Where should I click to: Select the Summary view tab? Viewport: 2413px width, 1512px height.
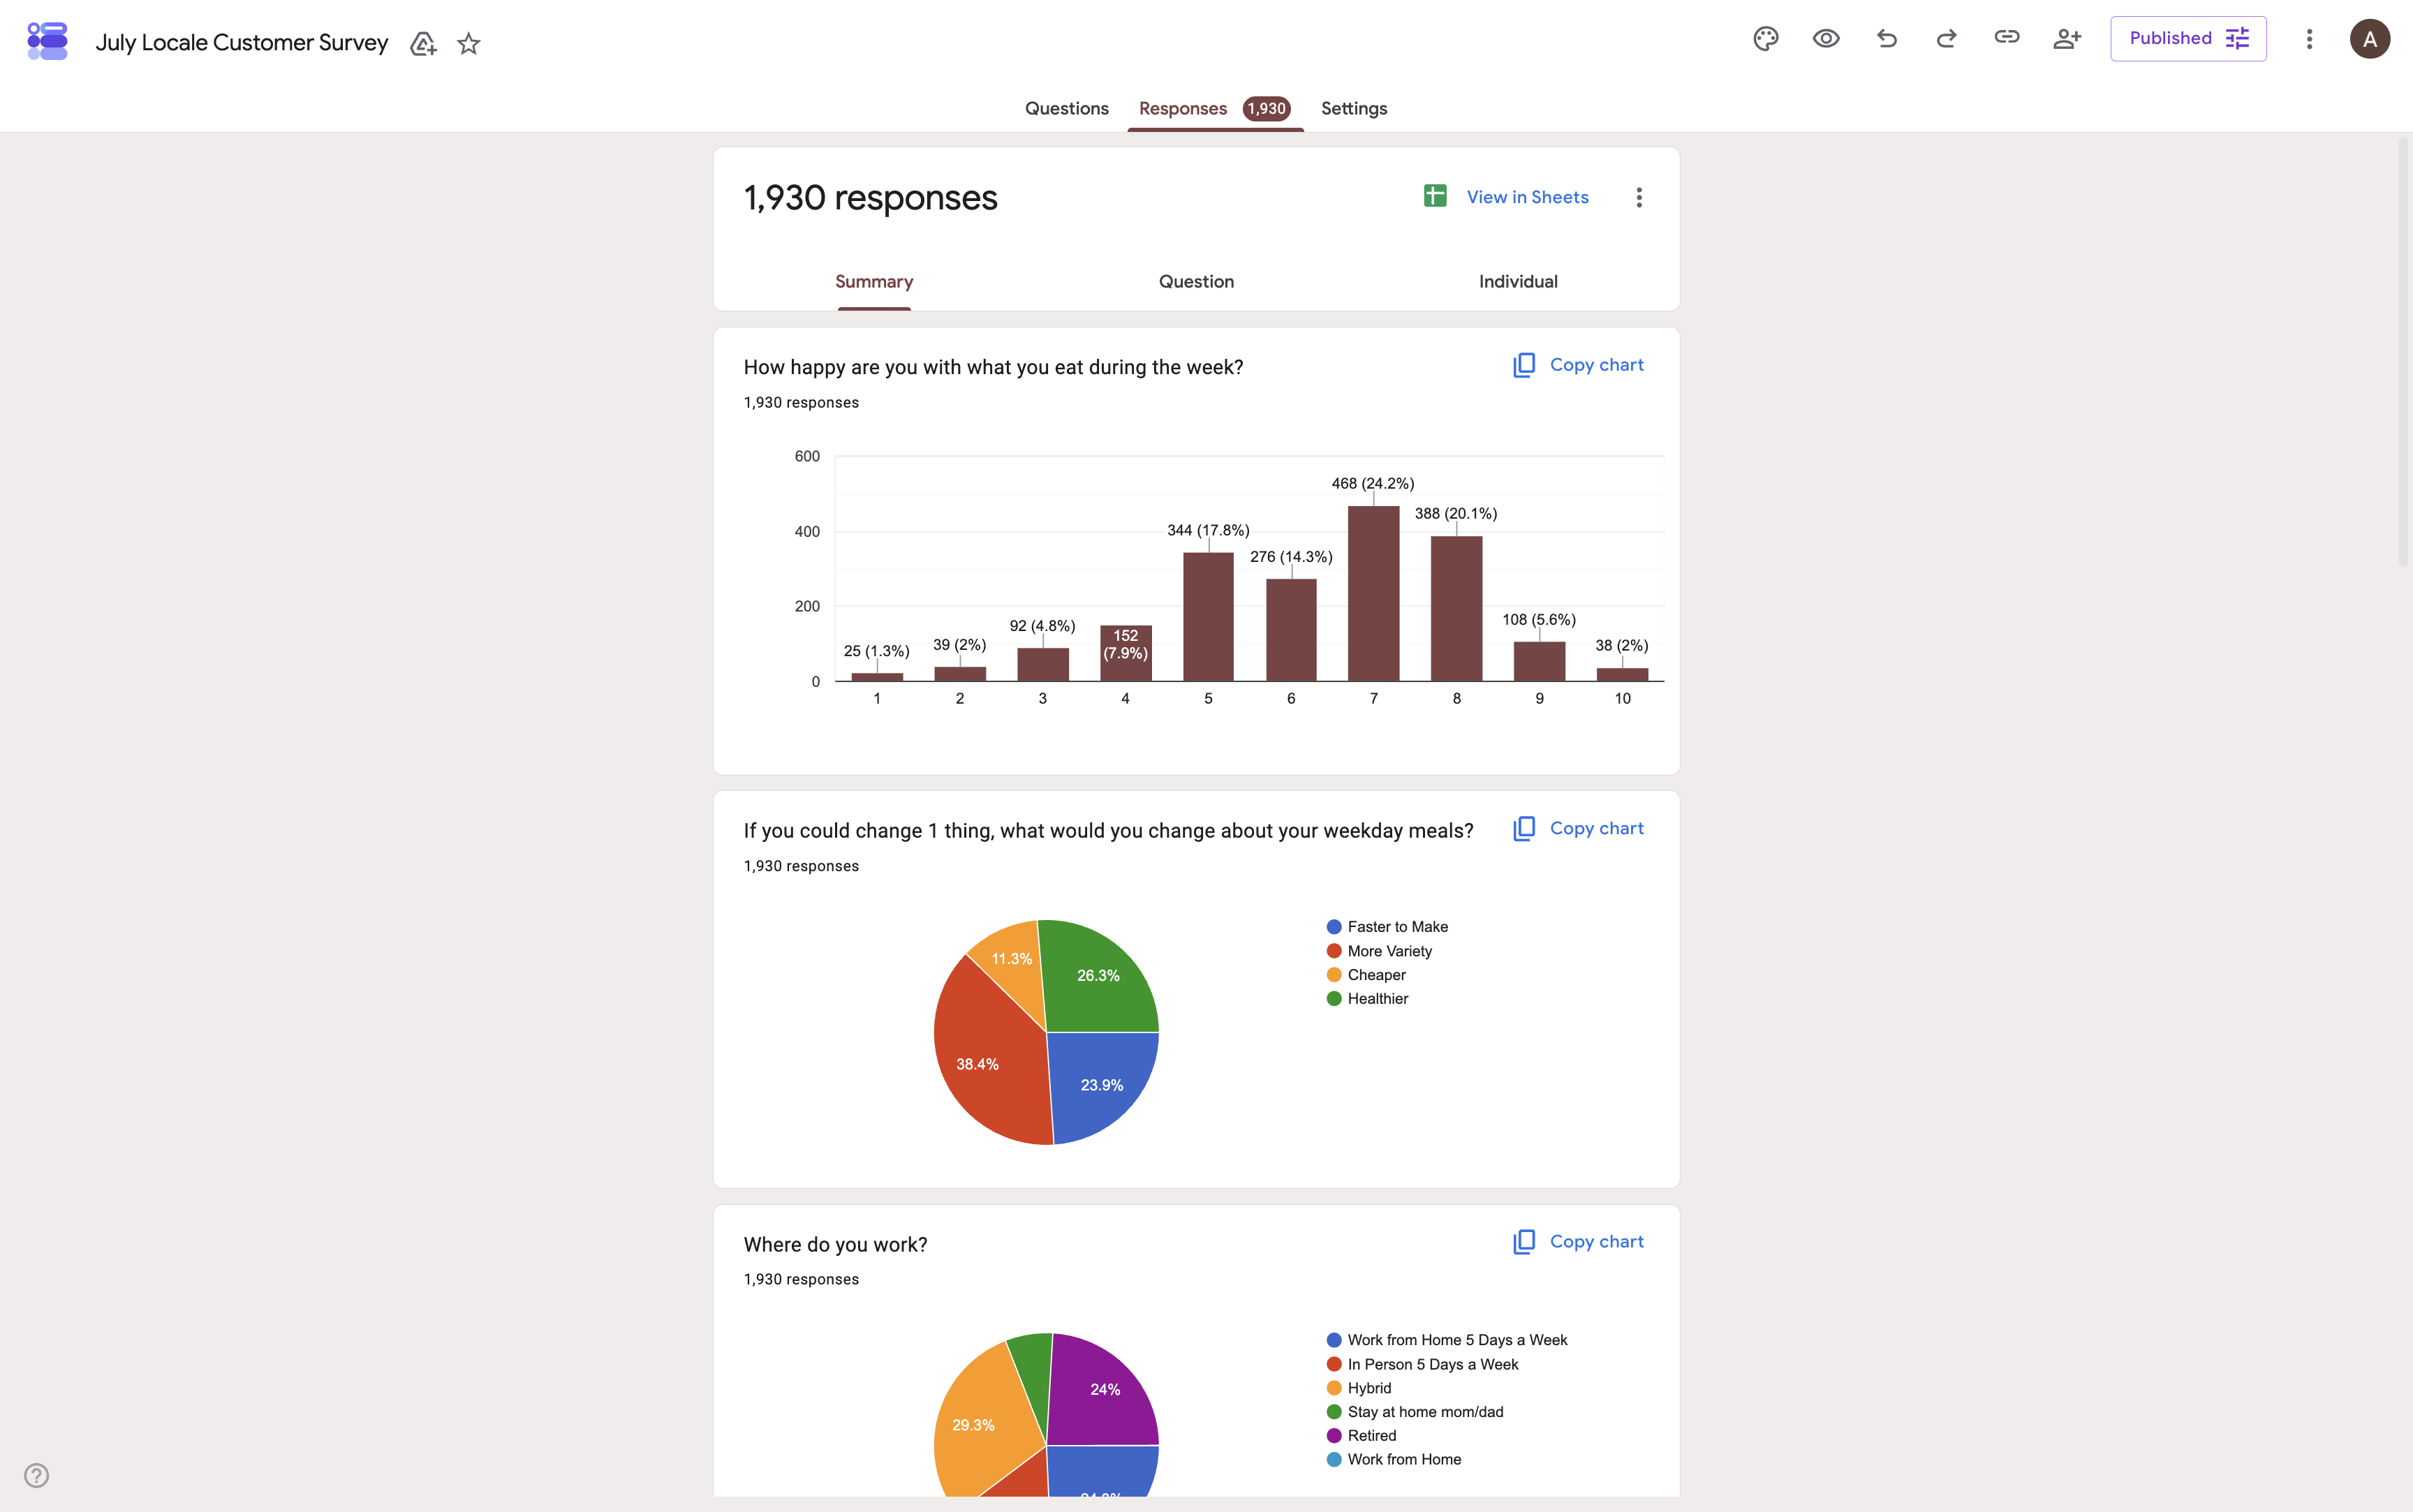[x=874, y=282]
